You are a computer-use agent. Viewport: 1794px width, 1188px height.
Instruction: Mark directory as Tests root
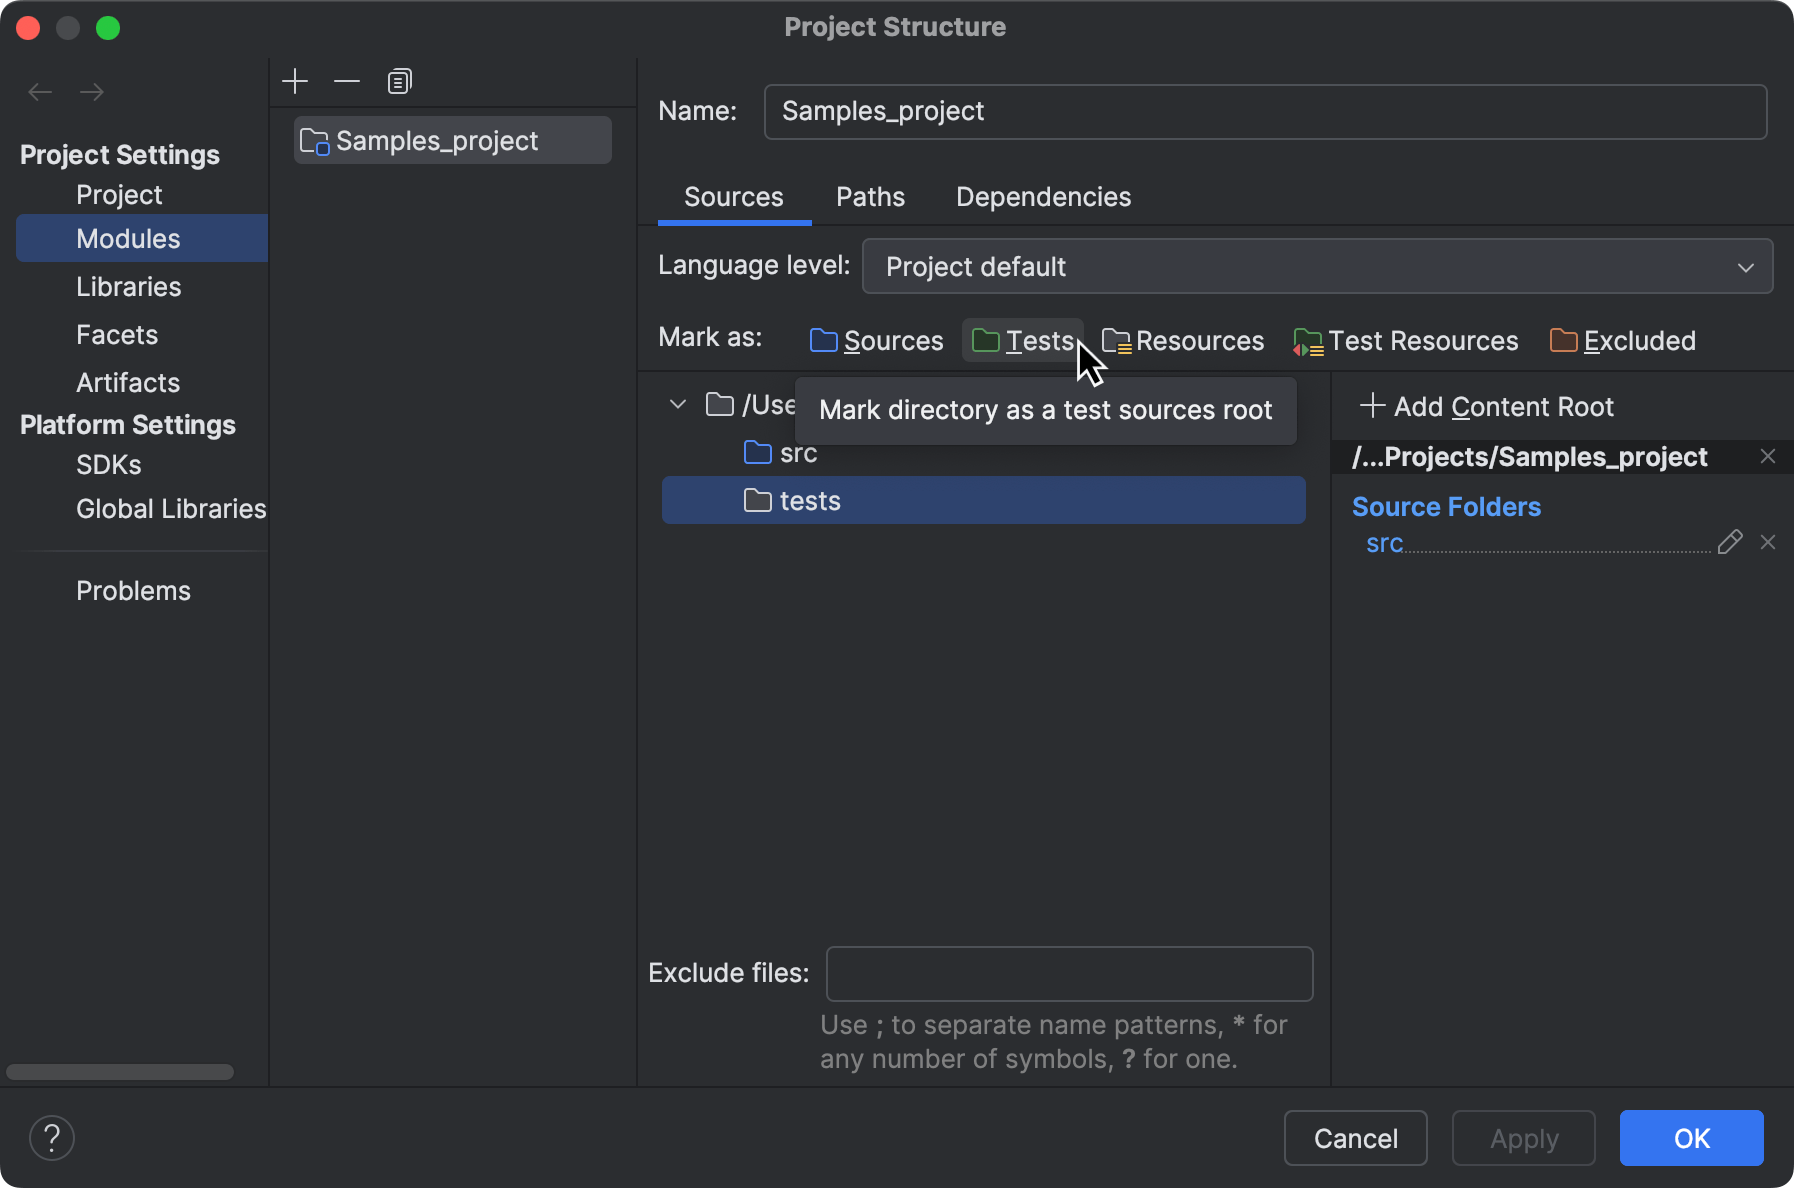click(x=1022, y=341)
